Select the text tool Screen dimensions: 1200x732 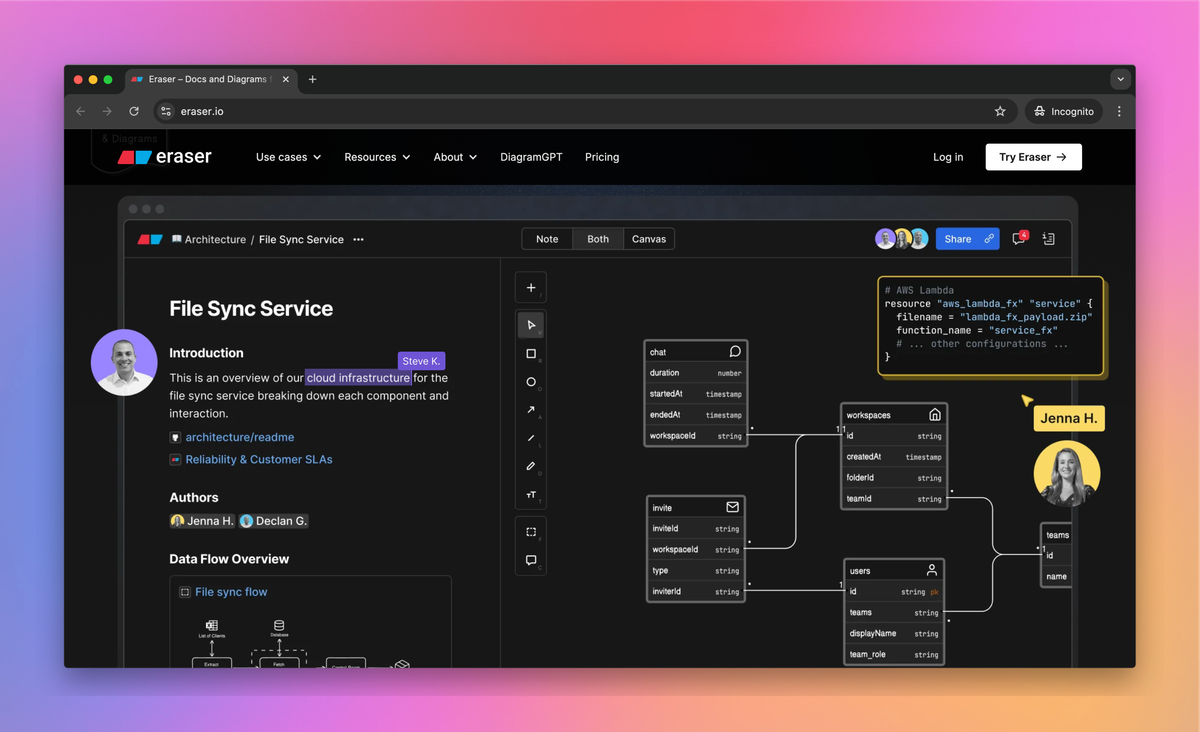coord(531,494)
